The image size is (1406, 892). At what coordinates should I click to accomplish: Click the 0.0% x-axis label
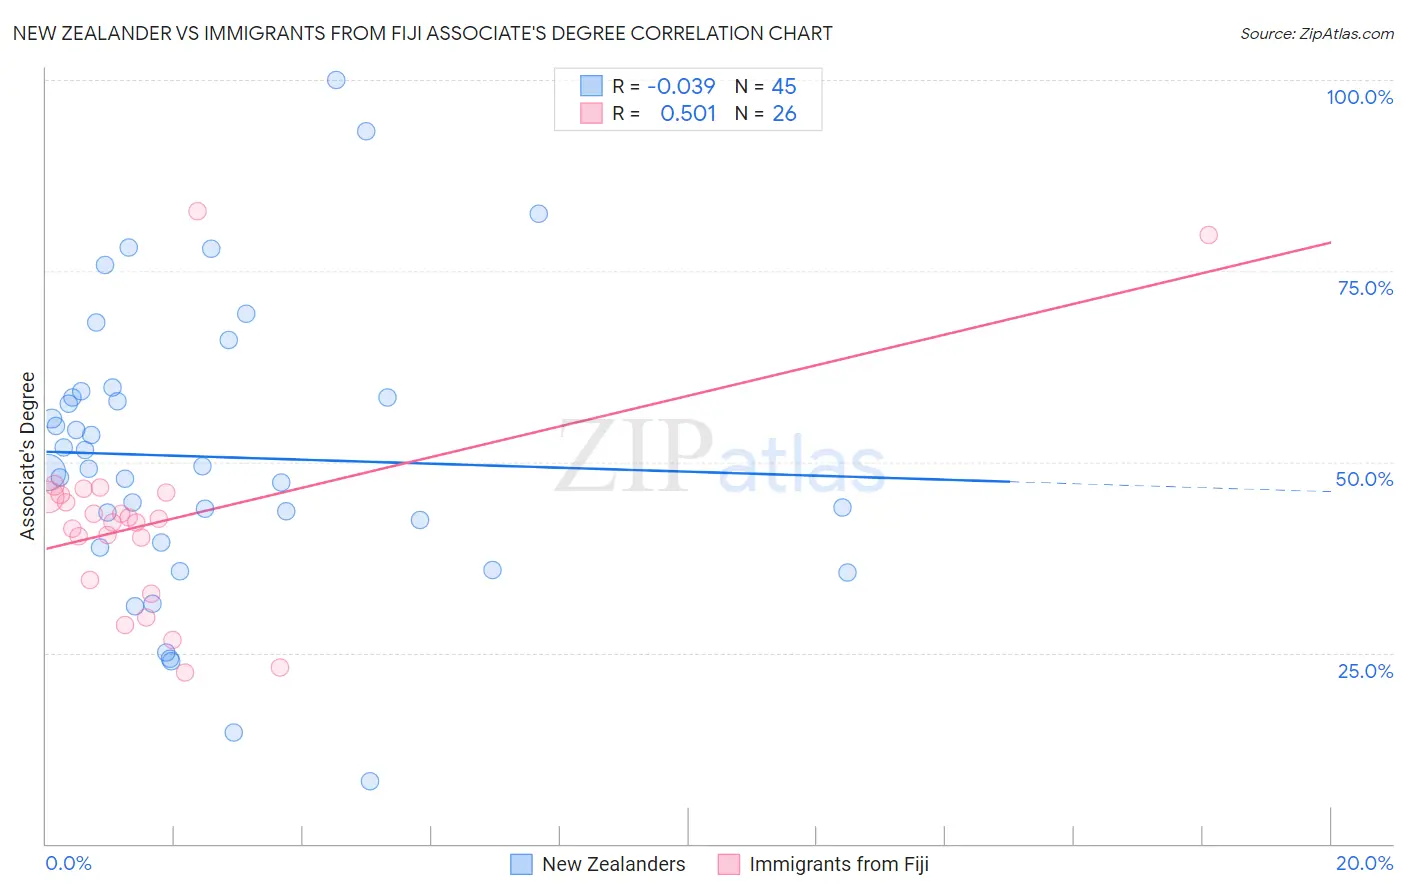pos(68,863)
